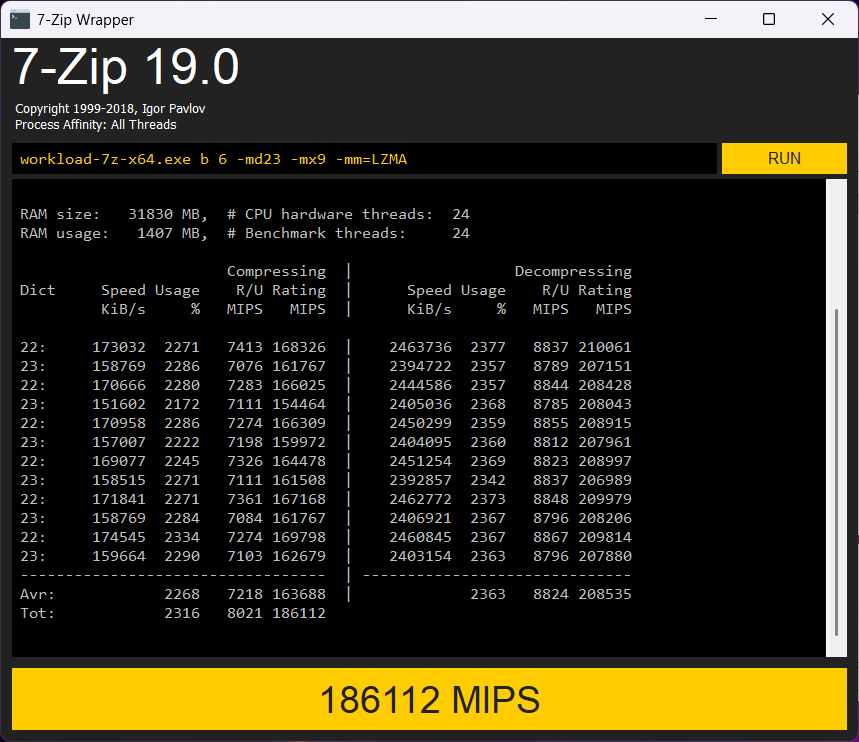
Task: Select compressing rating value "166025"
Action: pos(299,385)
